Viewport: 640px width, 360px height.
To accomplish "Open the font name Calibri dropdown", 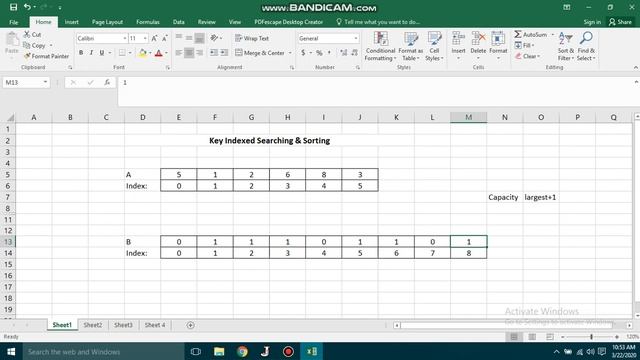I will pyautogui.click(x=124, y=38).
